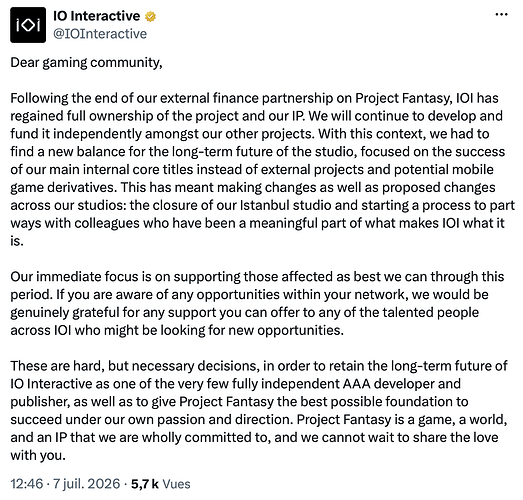Click the gold verified badge
This screenshot has width=523, height=500.
(x=150, y=16)
